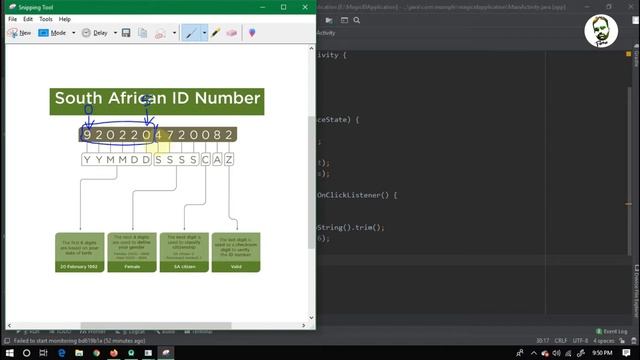Open Task View on the taskbar

[44, 353]
